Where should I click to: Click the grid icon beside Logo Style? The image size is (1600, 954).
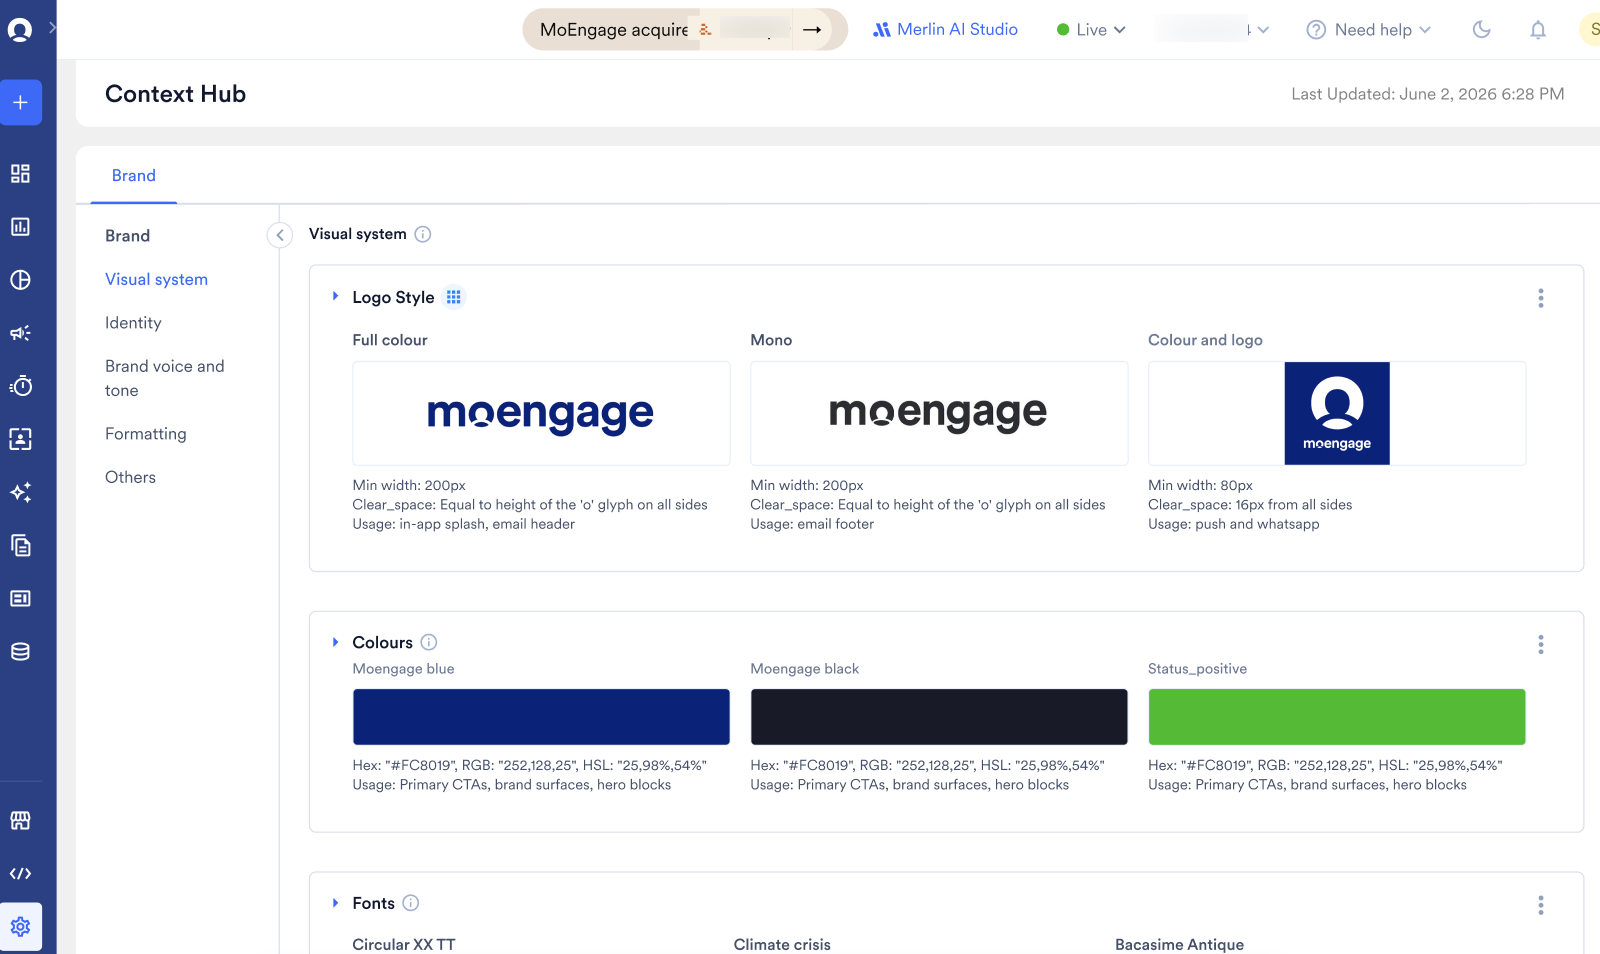(x=454, y=297)
